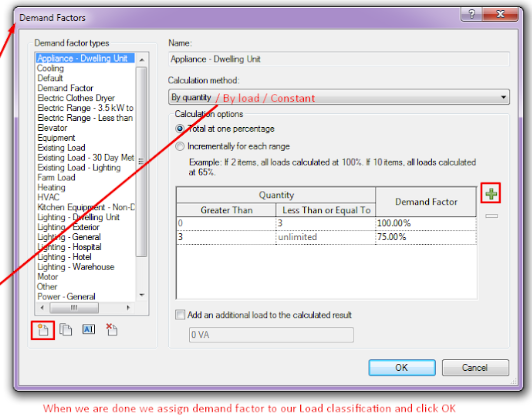Click the Cancel button
This screenshot has height=419, width=532.
475,367
